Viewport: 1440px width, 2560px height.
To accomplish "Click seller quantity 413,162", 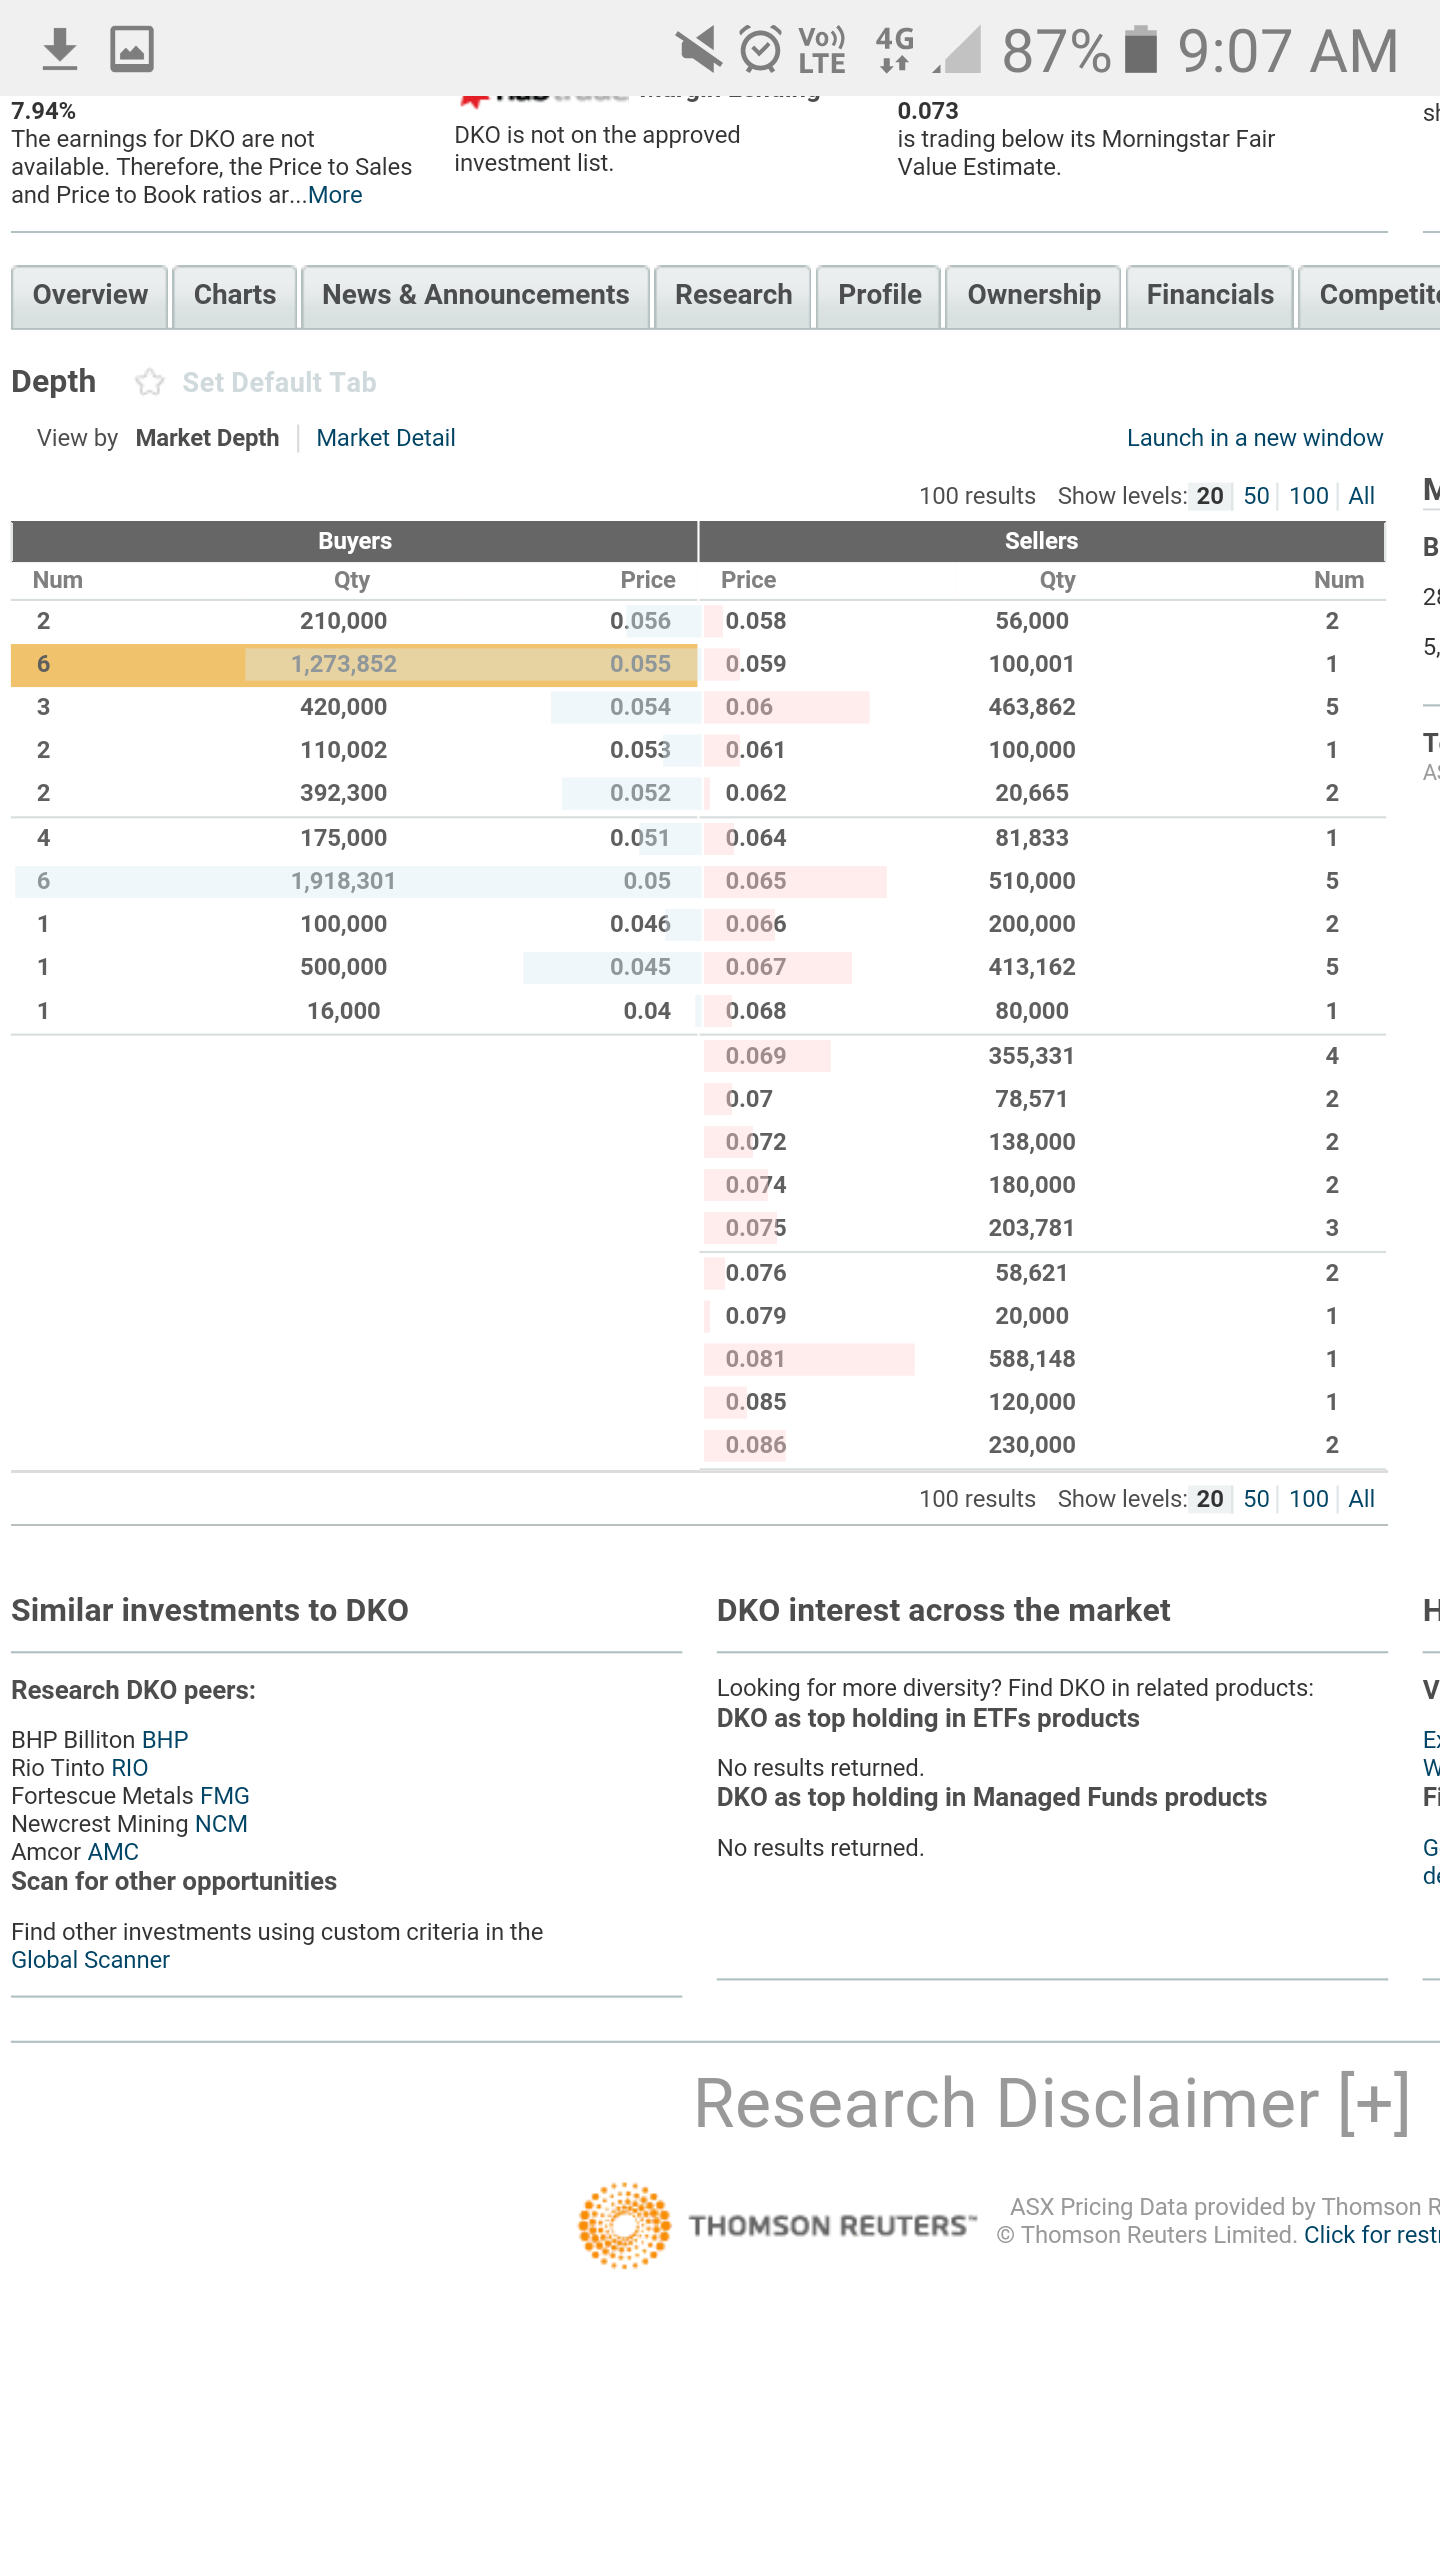I will pos(1032,967).
